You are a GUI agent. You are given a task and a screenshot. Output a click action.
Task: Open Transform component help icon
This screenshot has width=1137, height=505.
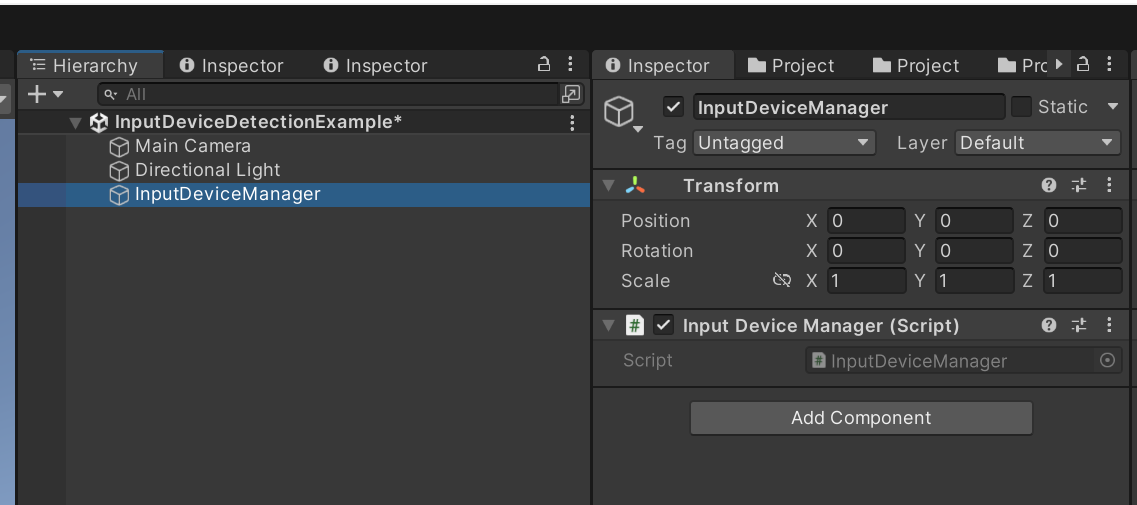tap(1049, 185)
